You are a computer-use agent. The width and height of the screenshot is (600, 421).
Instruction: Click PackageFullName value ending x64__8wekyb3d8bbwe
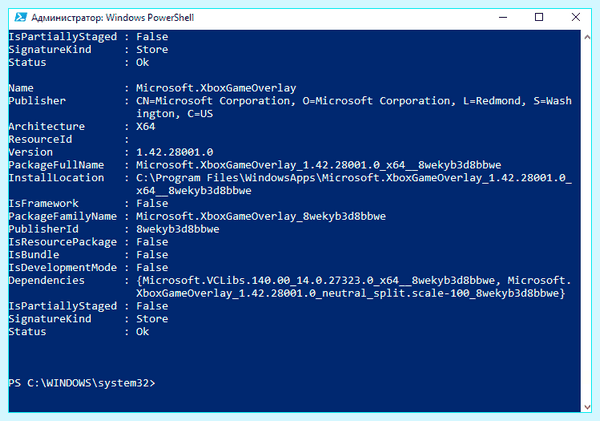(319, 165)
